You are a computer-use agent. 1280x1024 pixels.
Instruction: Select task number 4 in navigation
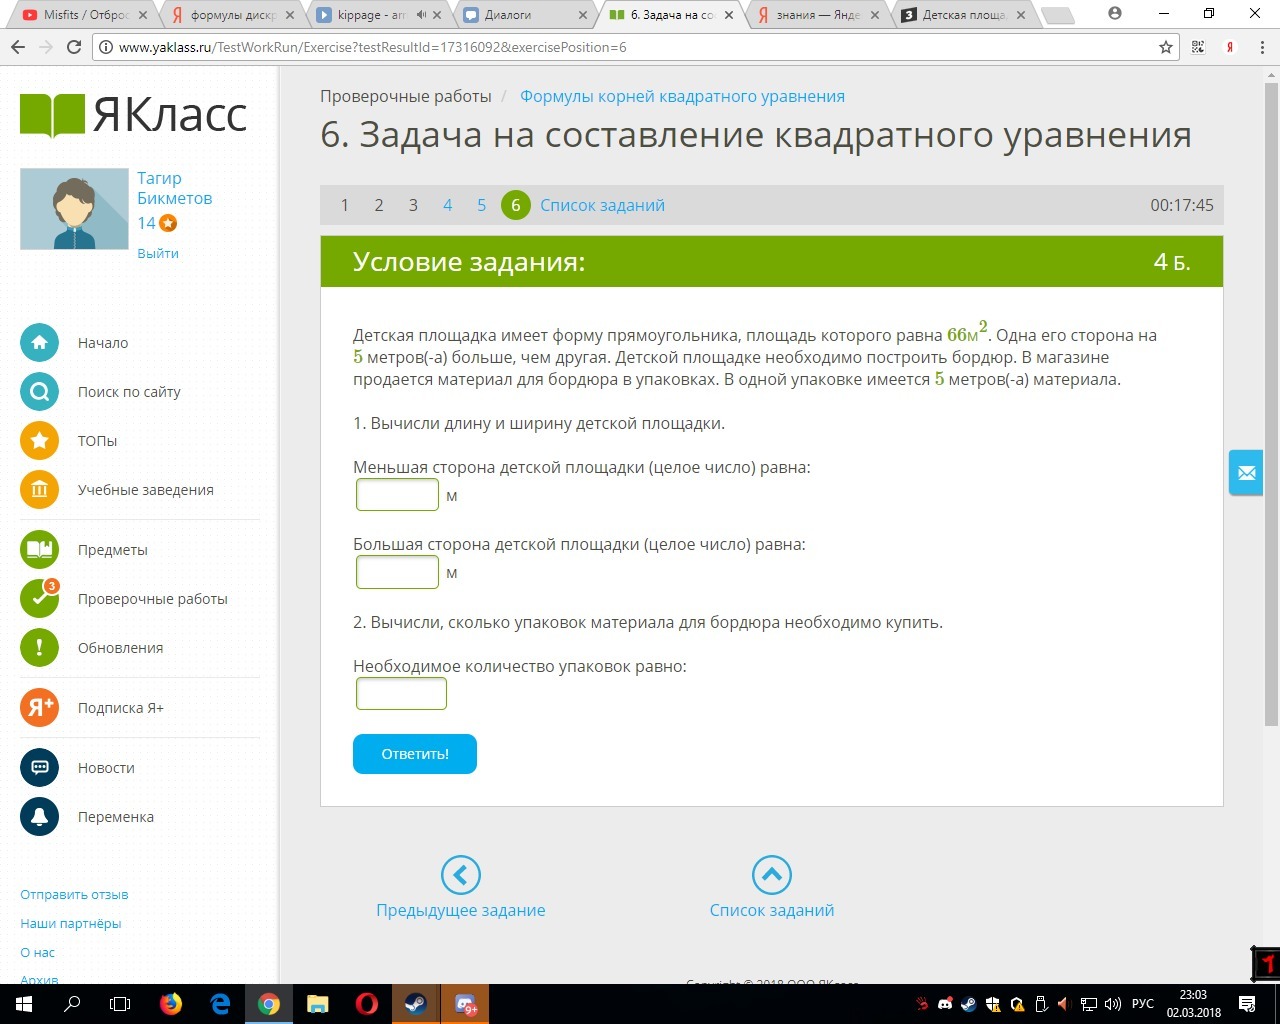[447, 205]
